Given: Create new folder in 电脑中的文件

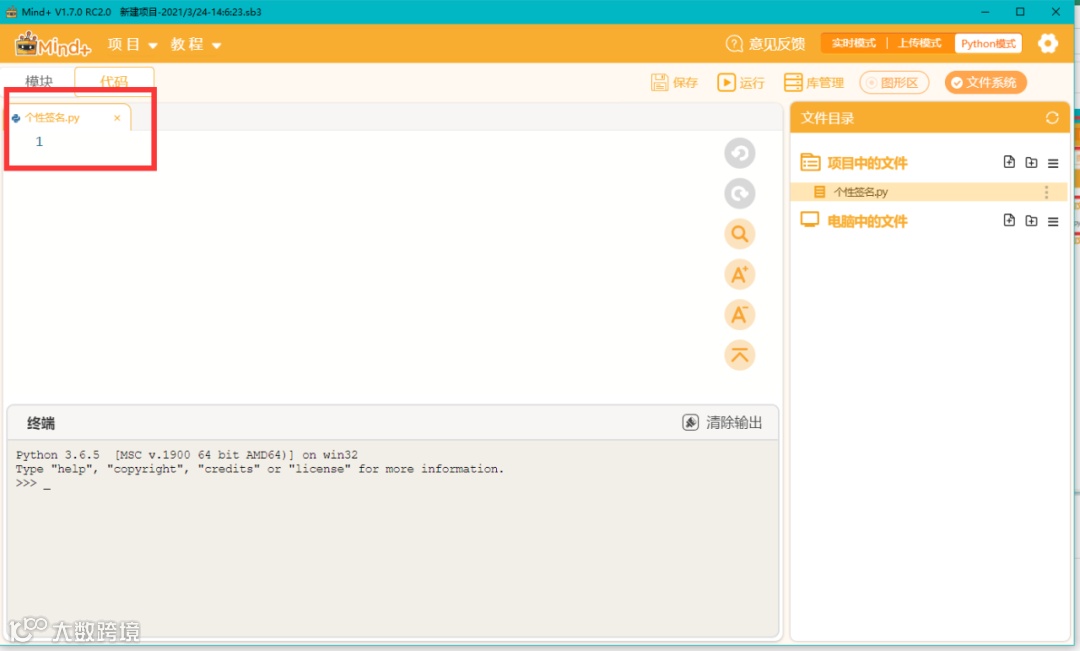Looking at the screenshot, I should 1031,221.
